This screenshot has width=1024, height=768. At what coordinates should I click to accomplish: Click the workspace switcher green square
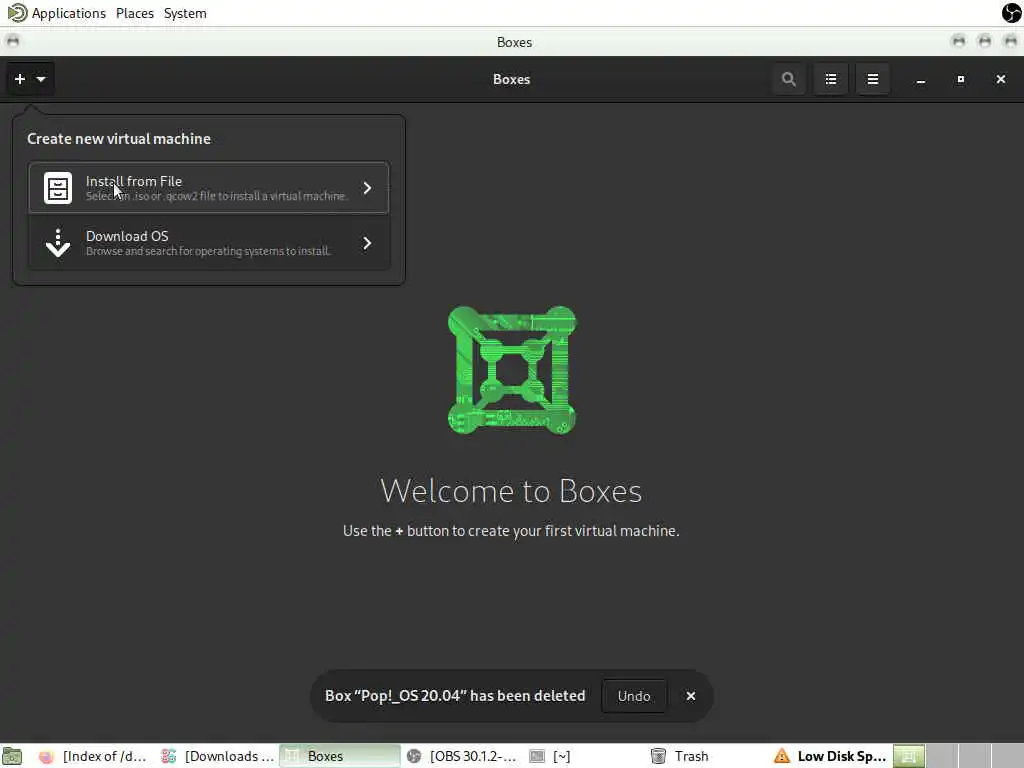click(x=909, y=756)
